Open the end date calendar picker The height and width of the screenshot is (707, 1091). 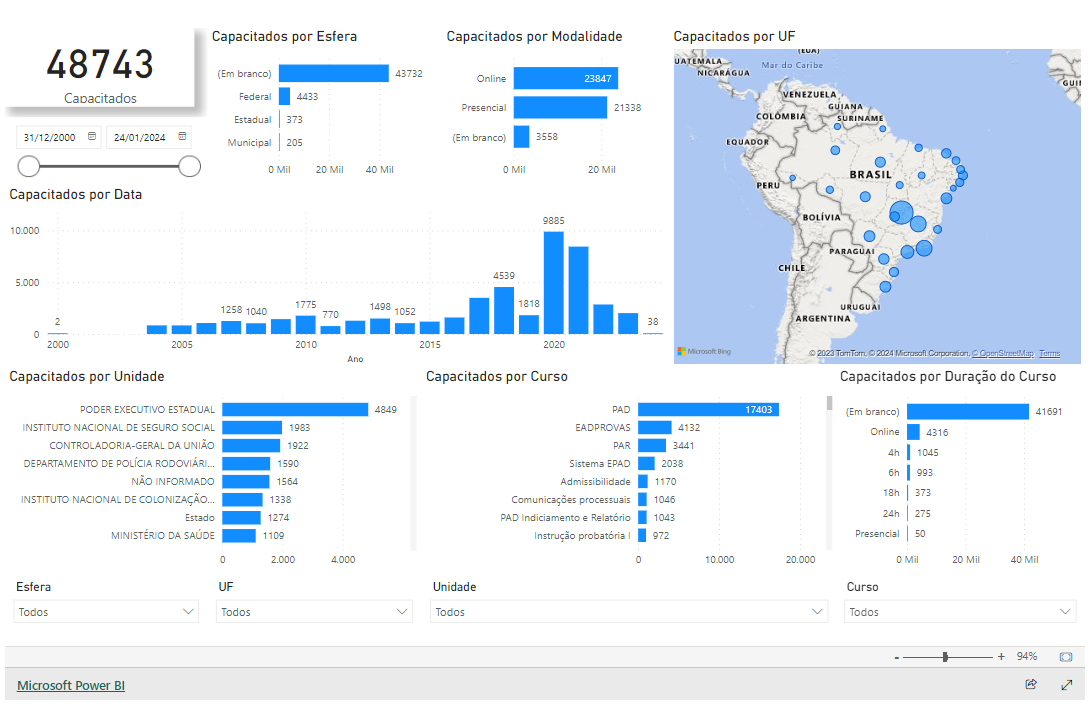coord(182,136)
